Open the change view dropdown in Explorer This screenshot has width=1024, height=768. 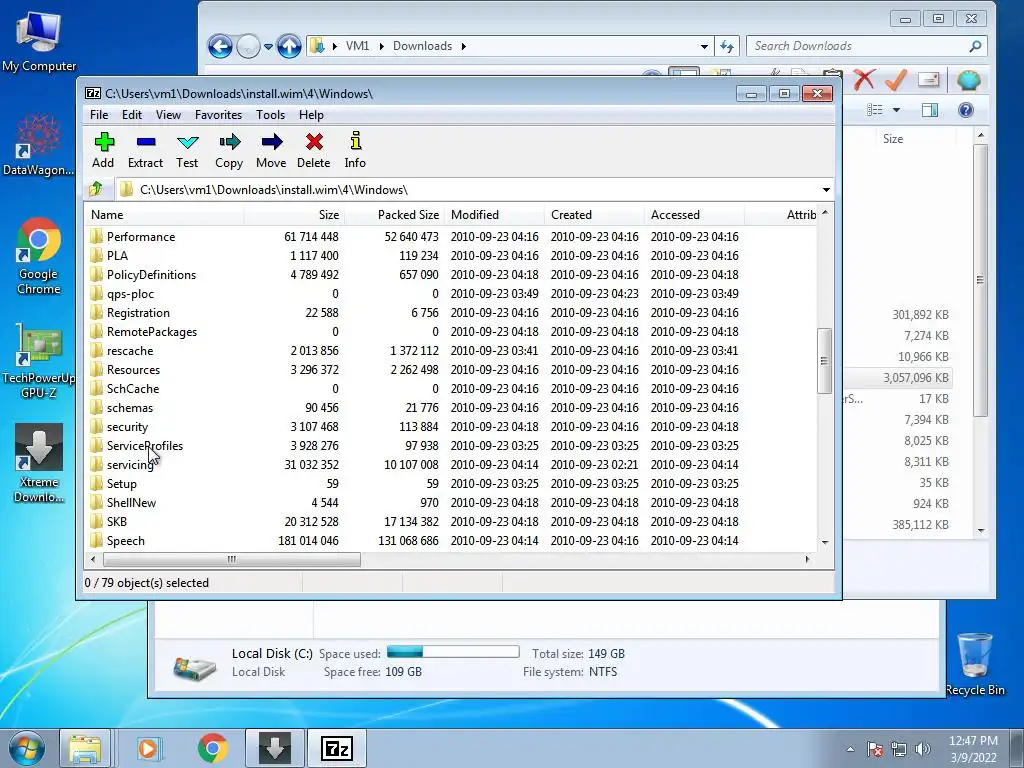coord(896,110)
